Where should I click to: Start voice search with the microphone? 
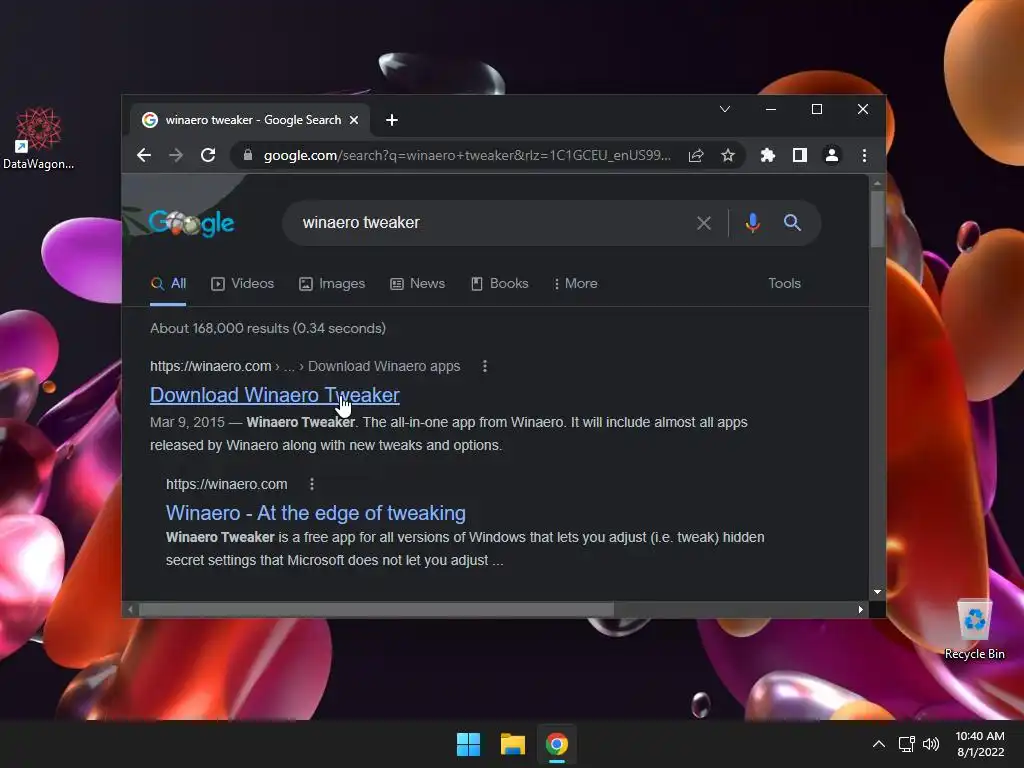tap(752, 223)
